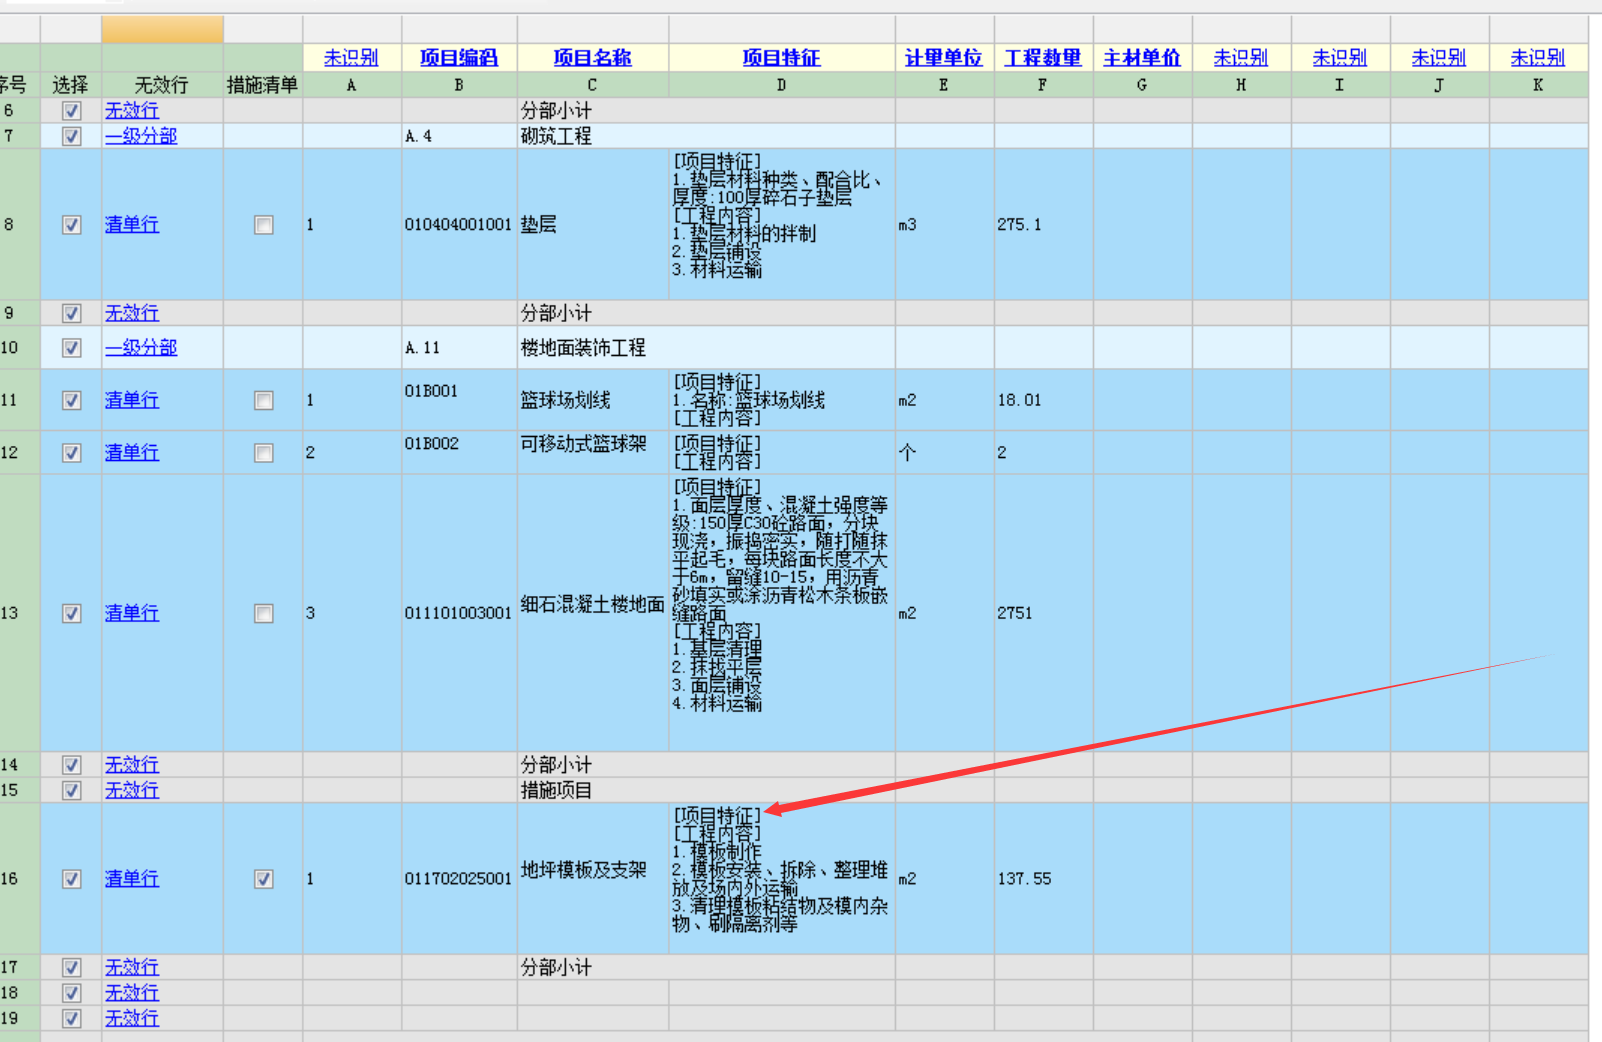Select the A.4 code cell
Image resolution: width=1602 pixels, height=1042 pixels.
click(459, 136)
